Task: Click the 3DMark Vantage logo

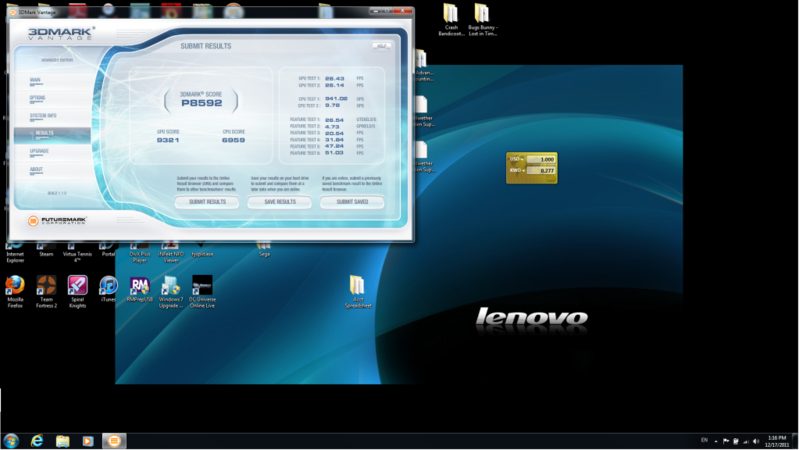Action: [61, 34]
